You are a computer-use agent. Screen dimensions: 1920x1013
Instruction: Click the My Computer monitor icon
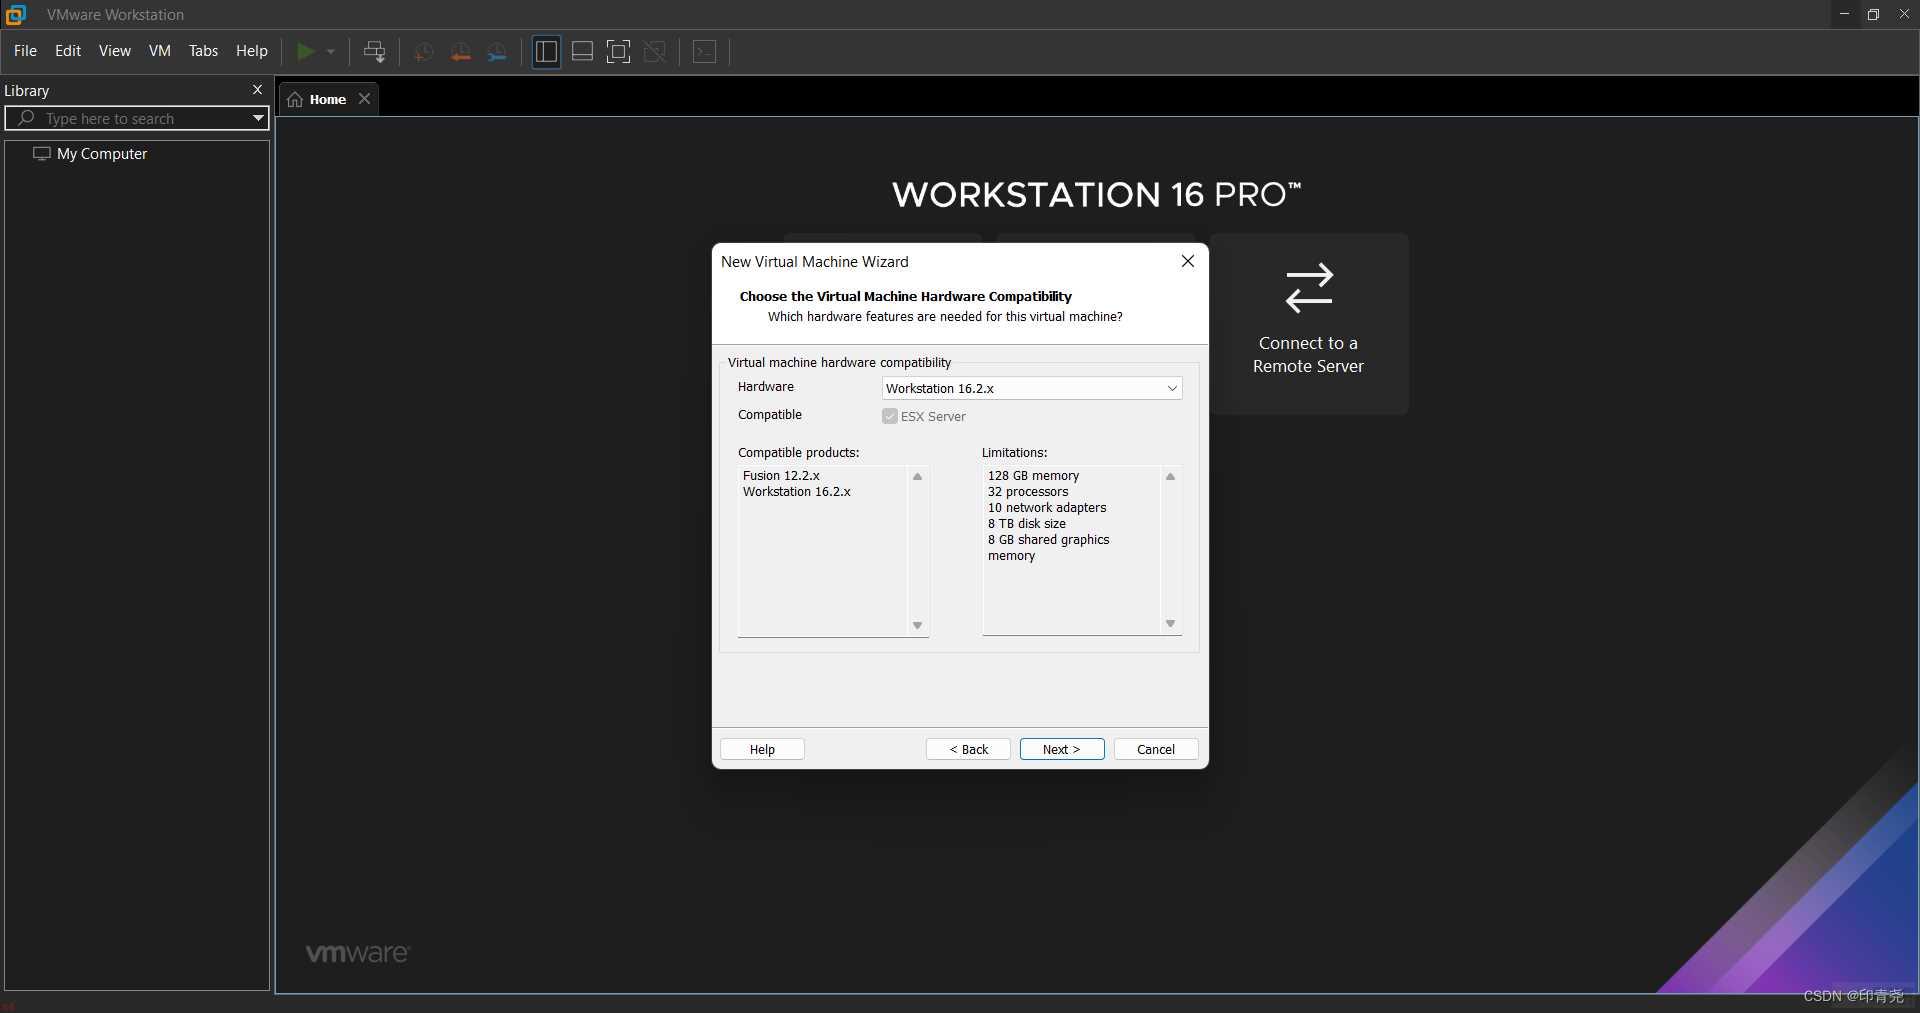click(42, 154)
